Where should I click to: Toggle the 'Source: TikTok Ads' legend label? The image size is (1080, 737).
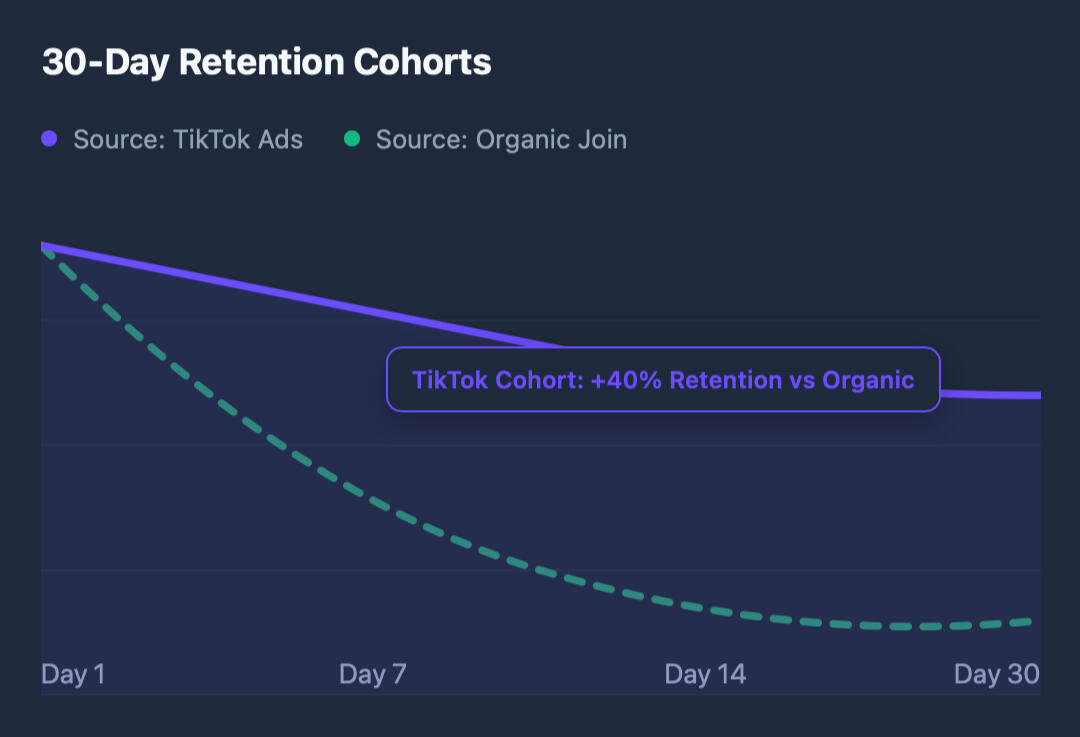coord(188,139)
